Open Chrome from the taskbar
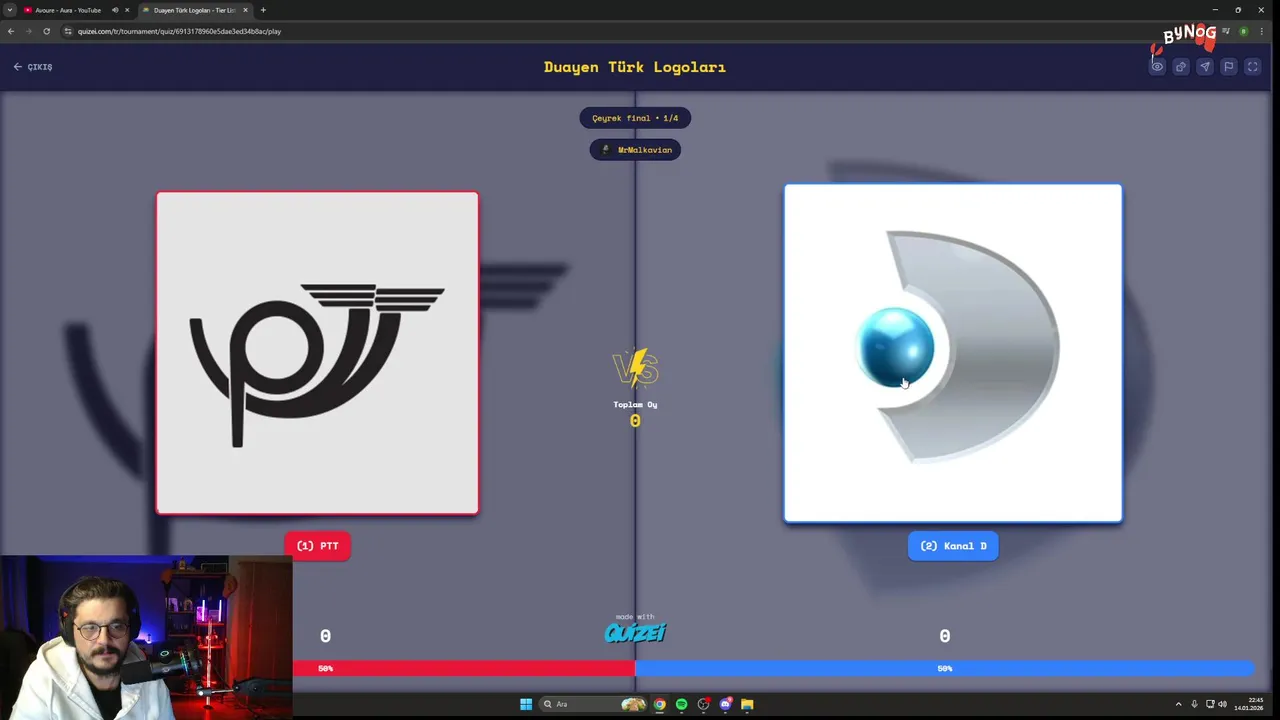The height and width of the screenshot is (720, 1280). [660, 704]
